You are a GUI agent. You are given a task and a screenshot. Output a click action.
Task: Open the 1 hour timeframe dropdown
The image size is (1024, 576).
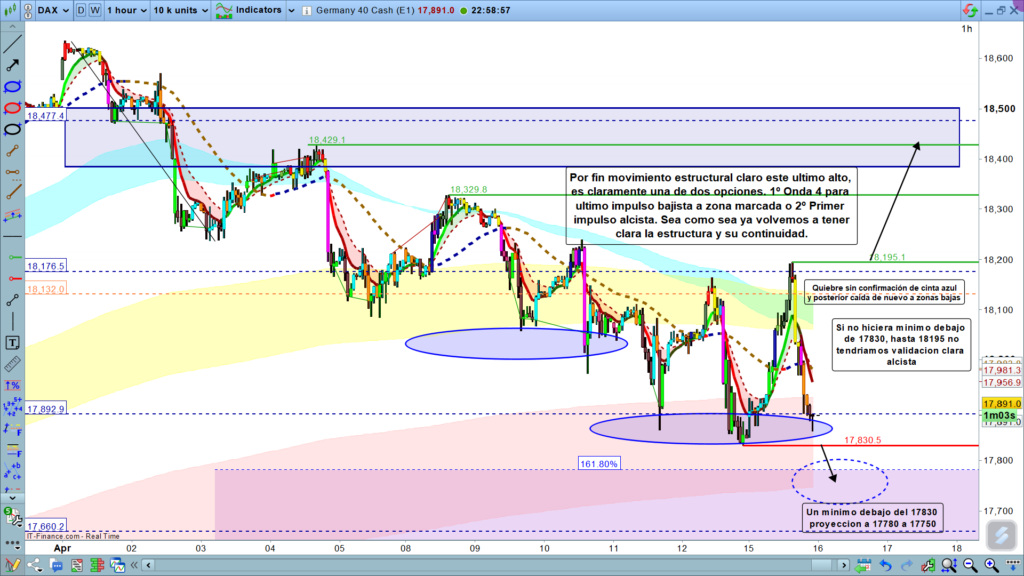click(x=125, y=10)
